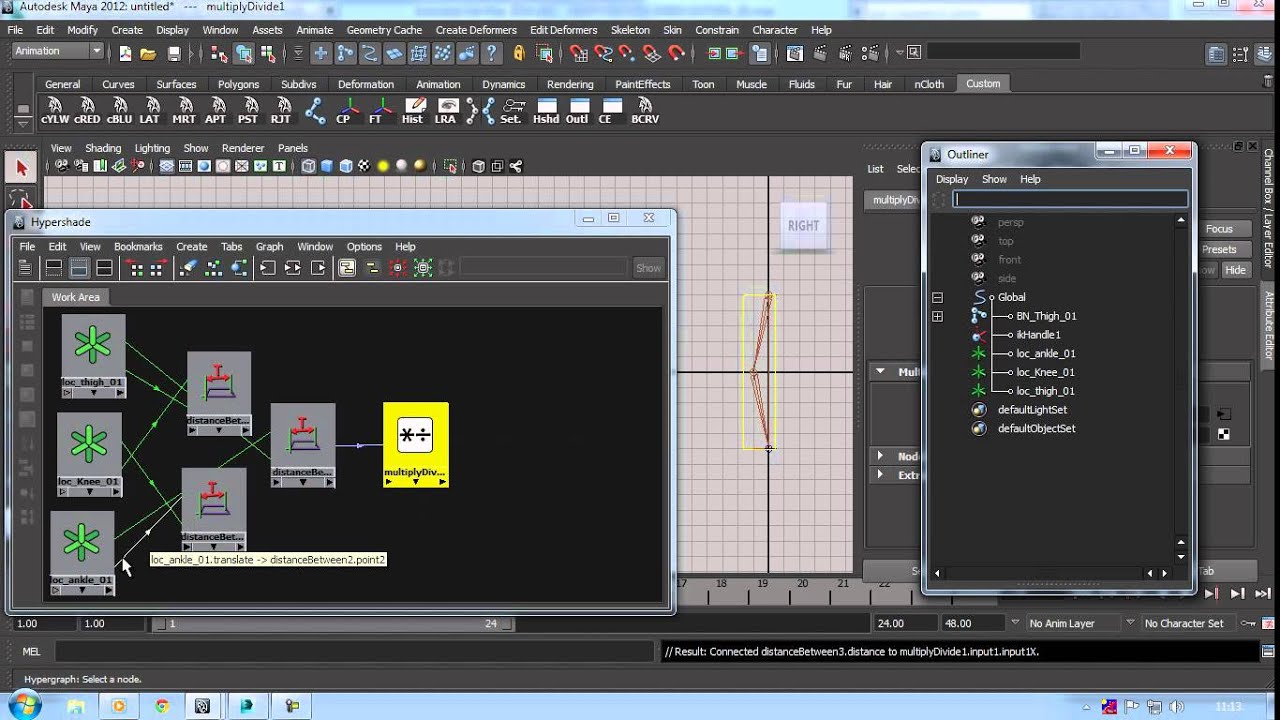Expand BN_Thigh_01 in the Outliner
Viewport: 1280px width, 720px height.
pos(937,317)
